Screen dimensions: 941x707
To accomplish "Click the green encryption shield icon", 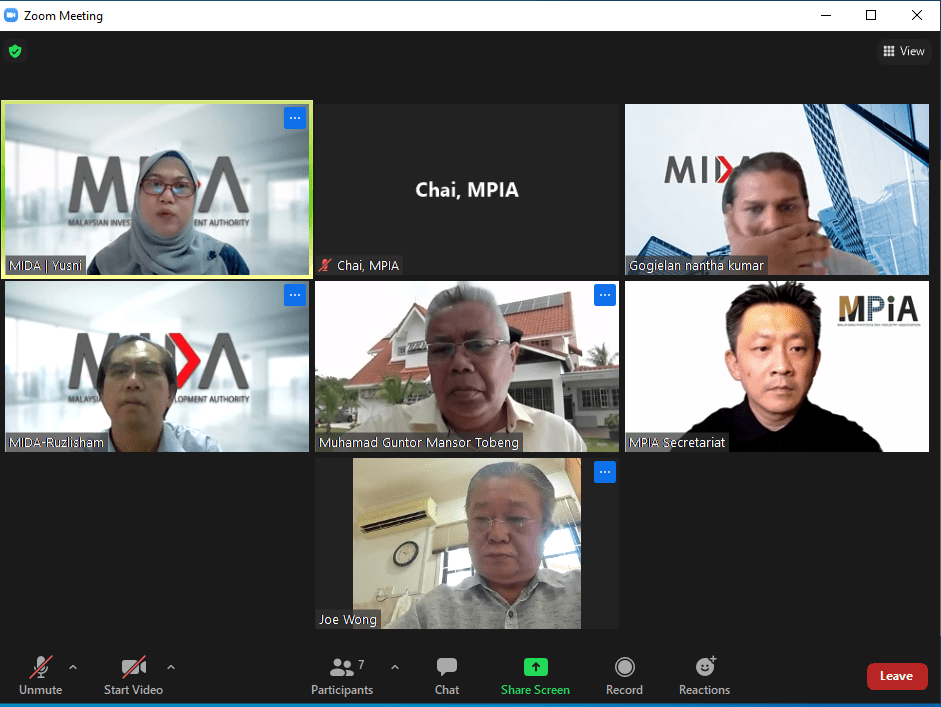I will (15, 51).
